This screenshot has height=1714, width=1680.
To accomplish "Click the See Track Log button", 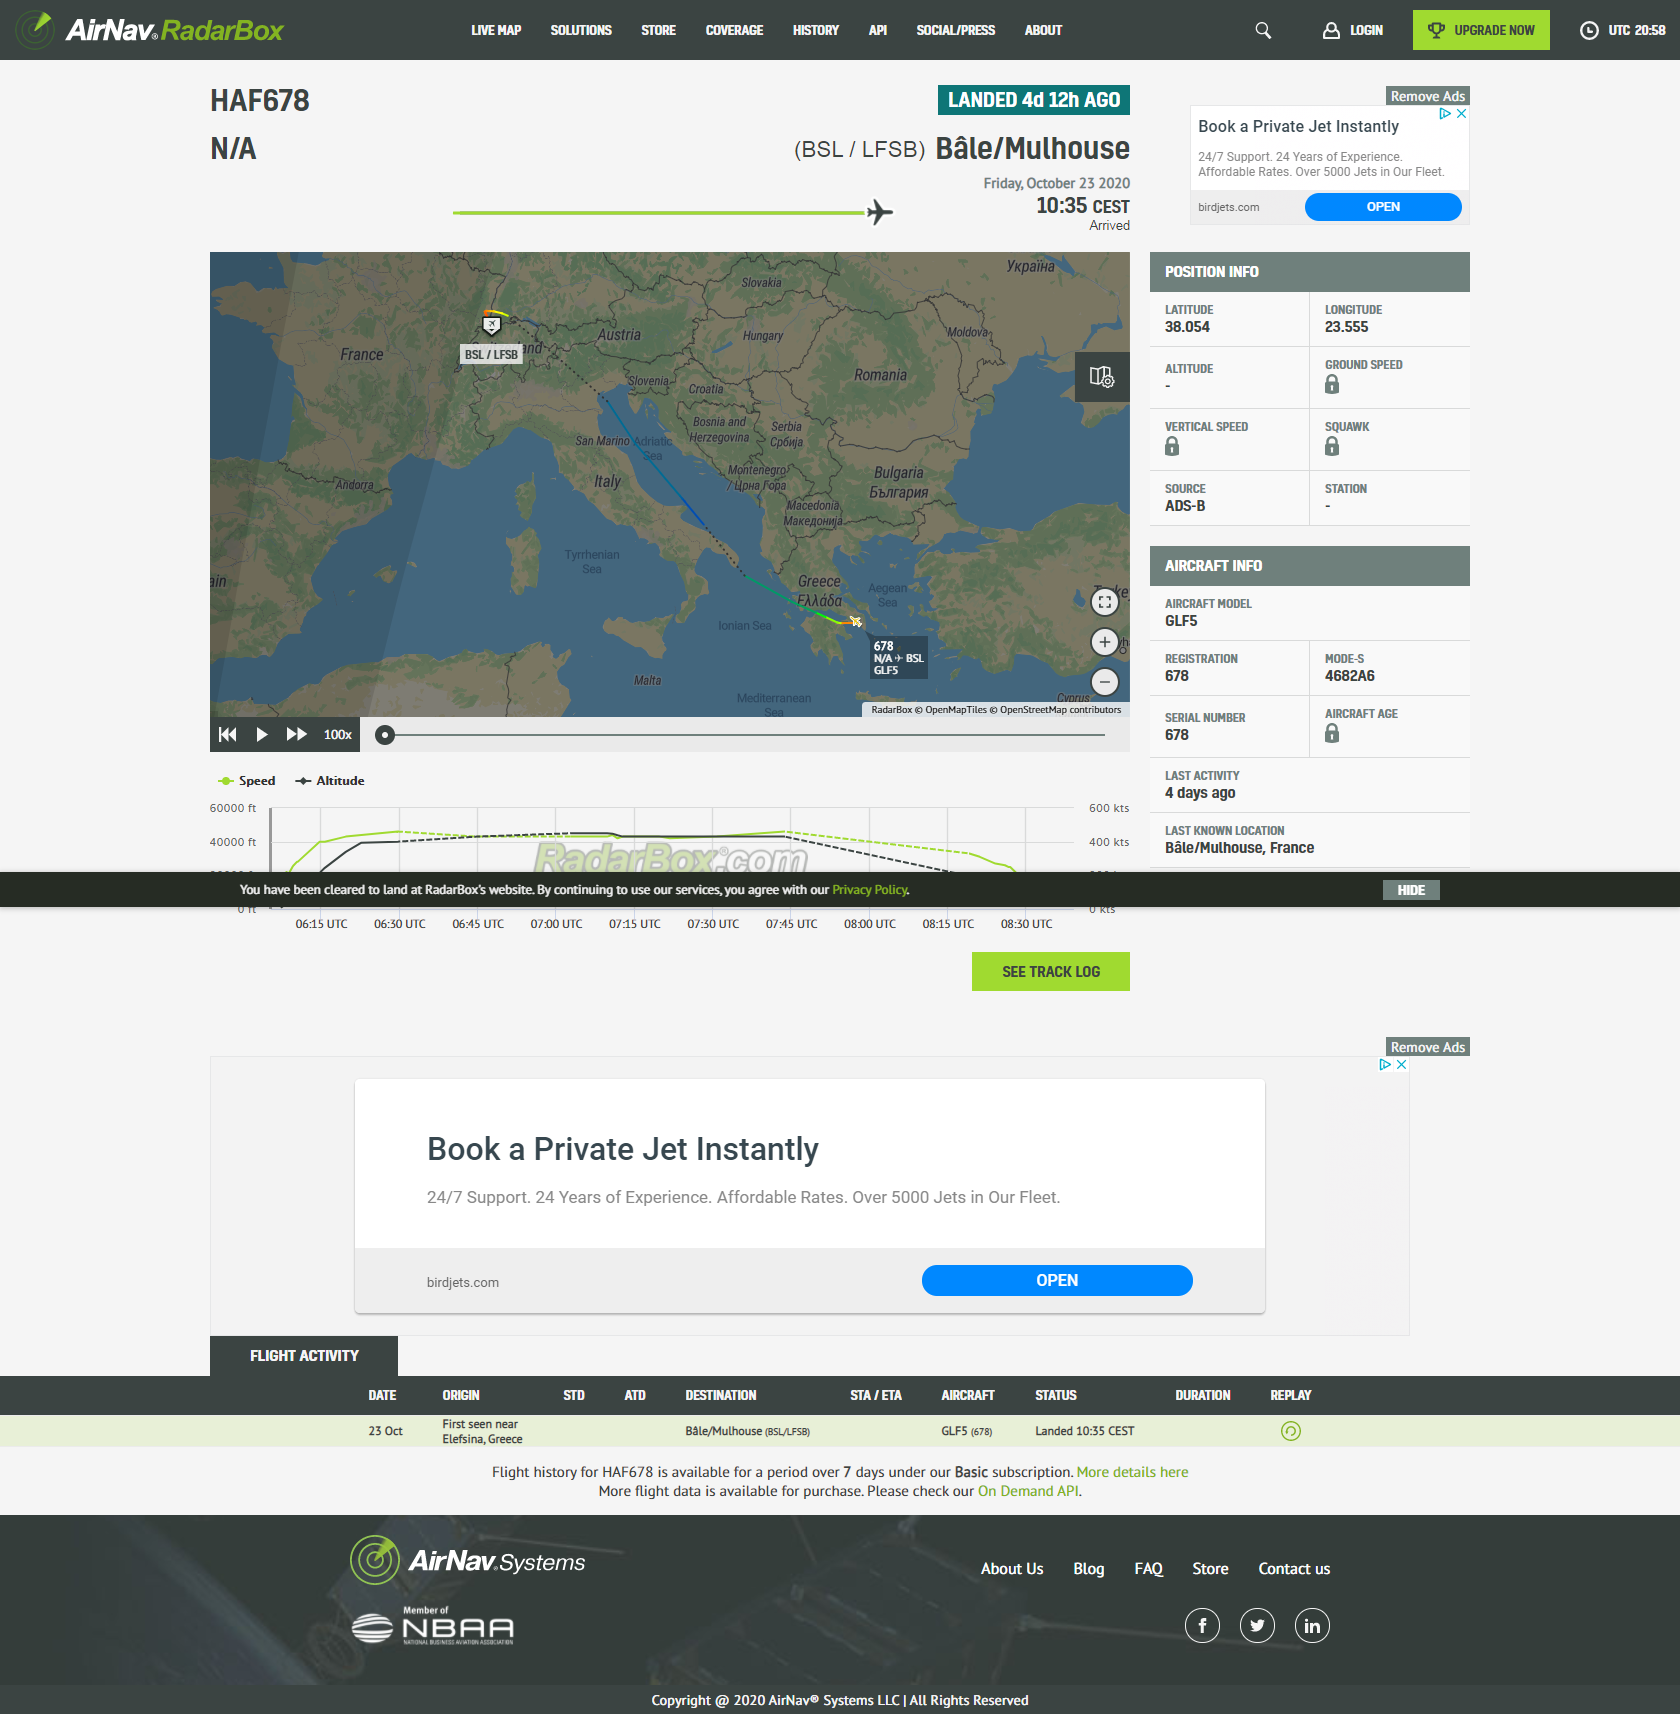I will [x=1050, y=972].
